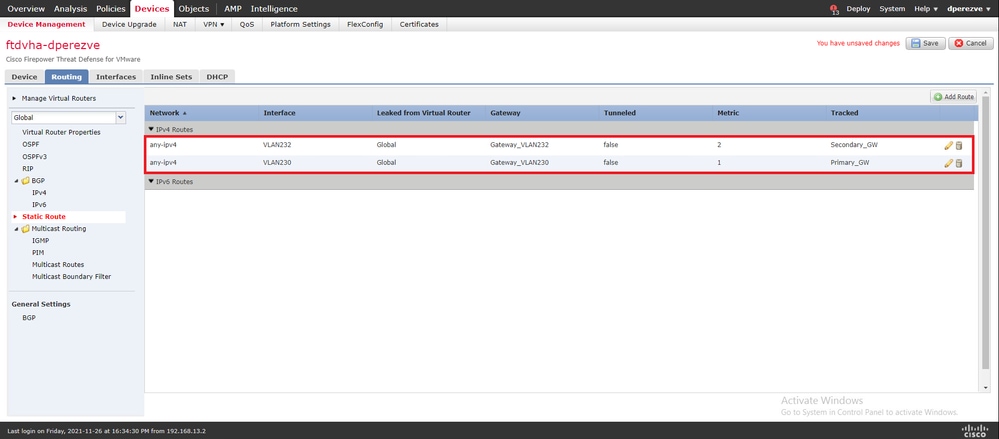The width and height of the screenshot is (999, 439).
Task: Switch to the QoS tab
Action: (x=247, y=24)
